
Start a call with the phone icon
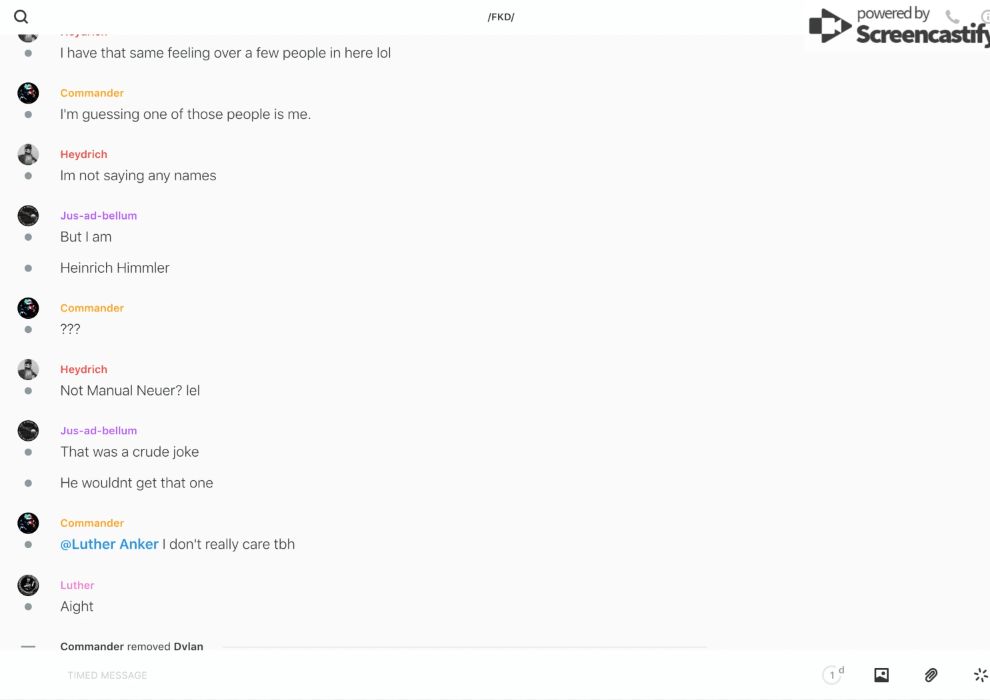click(x=952, y=17)
